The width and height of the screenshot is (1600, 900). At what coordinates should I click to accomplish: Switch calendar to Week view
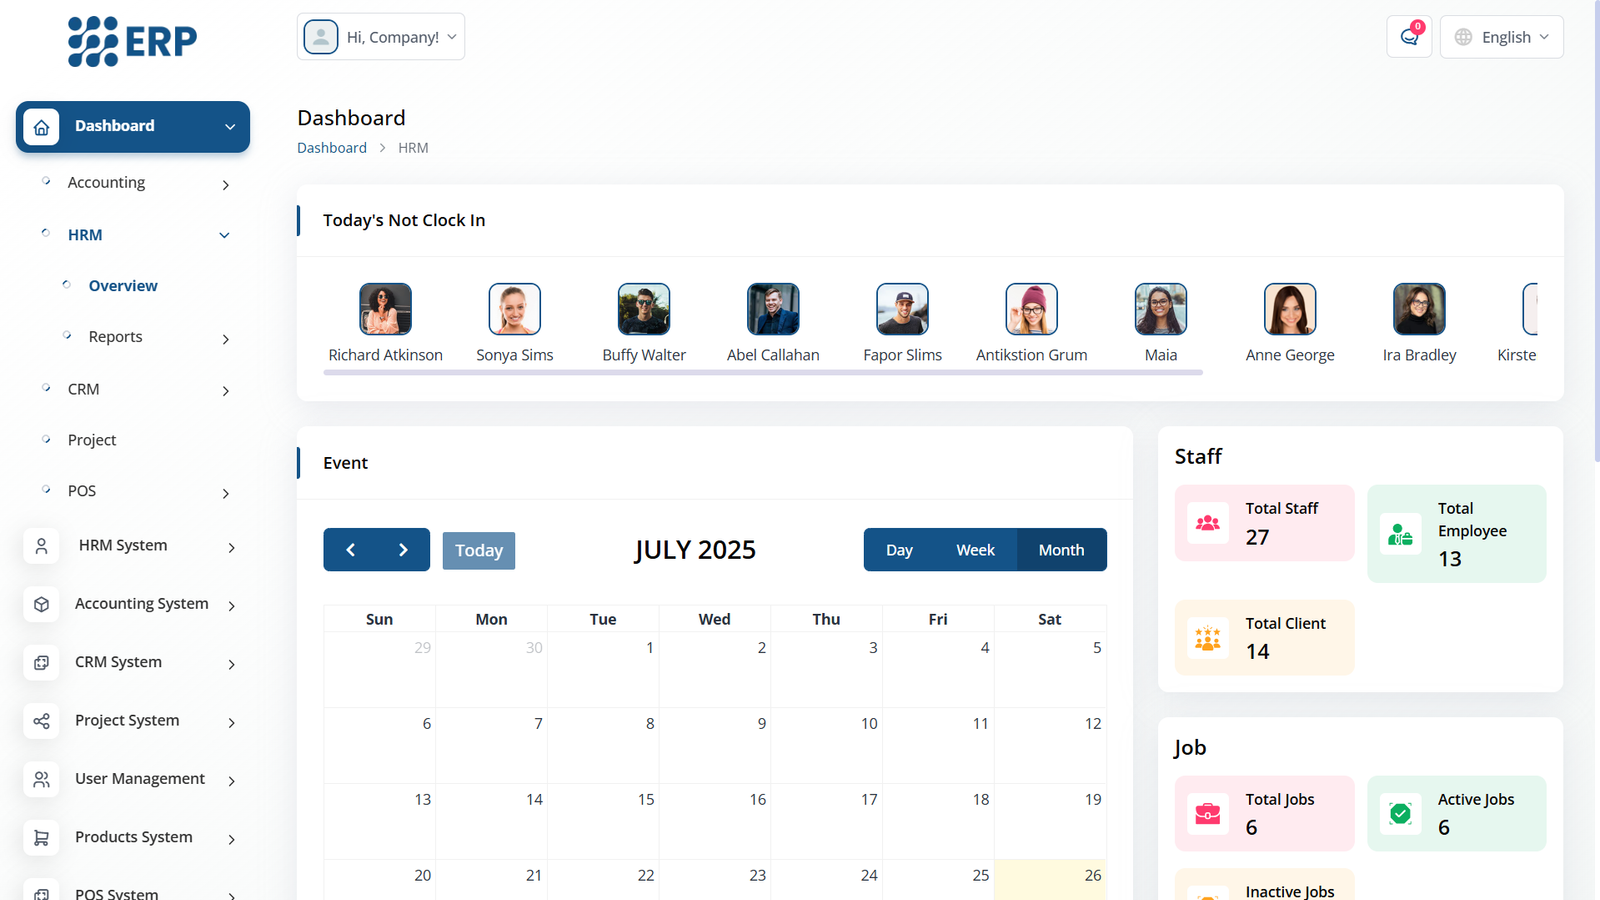pyautogui.click(x=974, y=550)
